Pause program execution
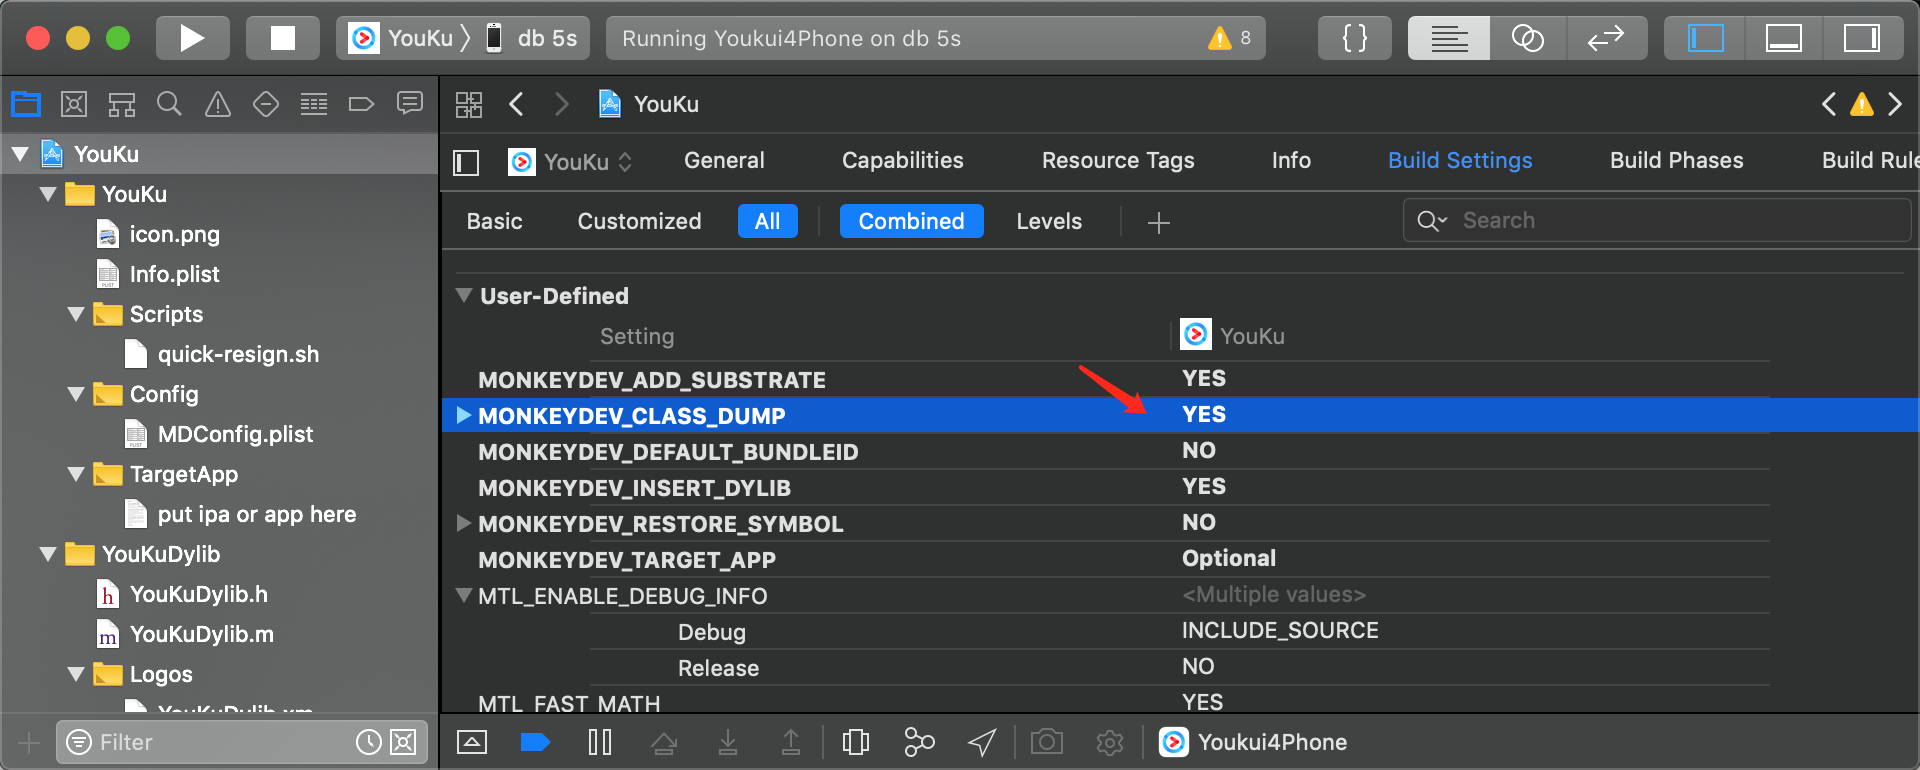Image resolution: width=1920 pixels, height=770 pixels. click(600, 742)
